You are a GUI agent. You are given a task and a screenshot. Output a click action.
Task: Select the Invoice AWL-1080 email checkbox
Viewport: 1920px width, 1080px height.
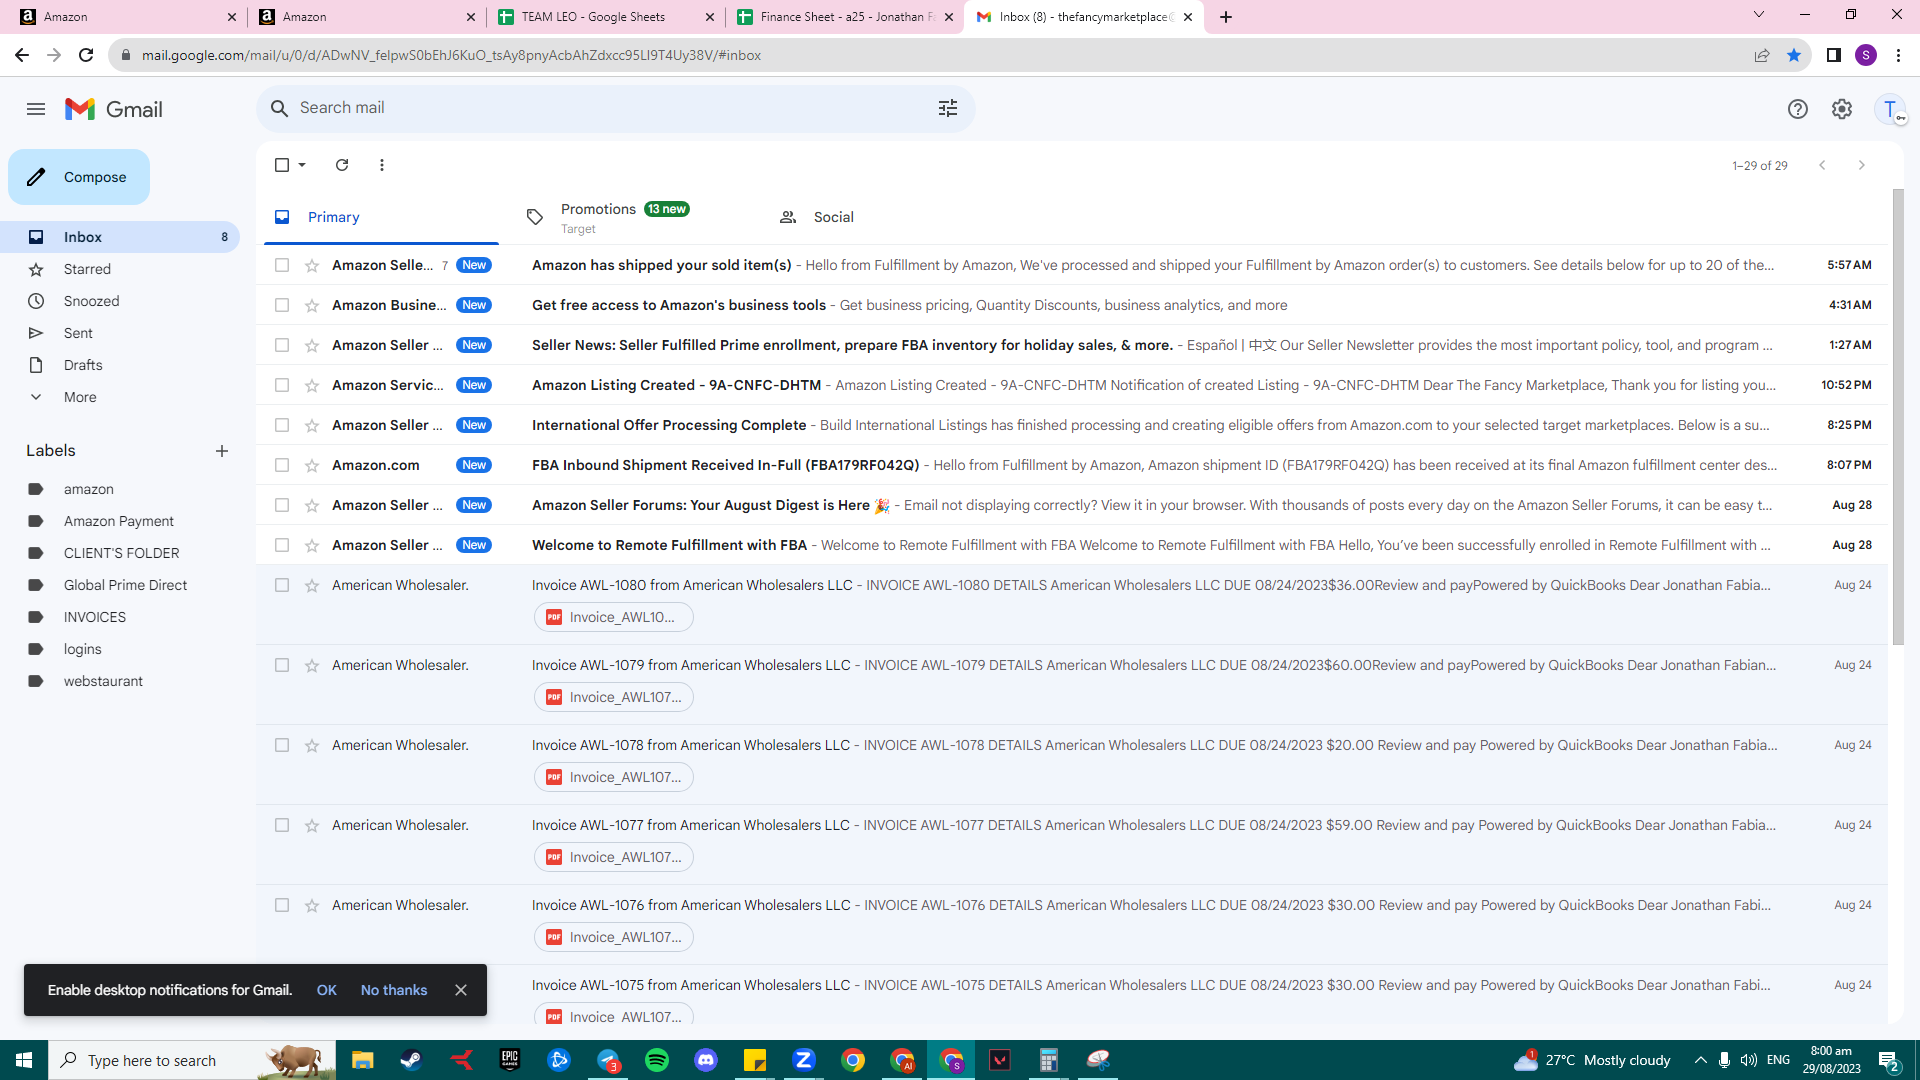click(x=282, y=585)
